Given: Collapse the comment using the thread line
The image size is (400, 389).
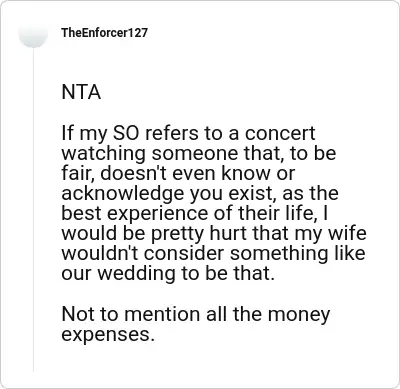Looking at the screenshot, I should [x=33, y=210].
